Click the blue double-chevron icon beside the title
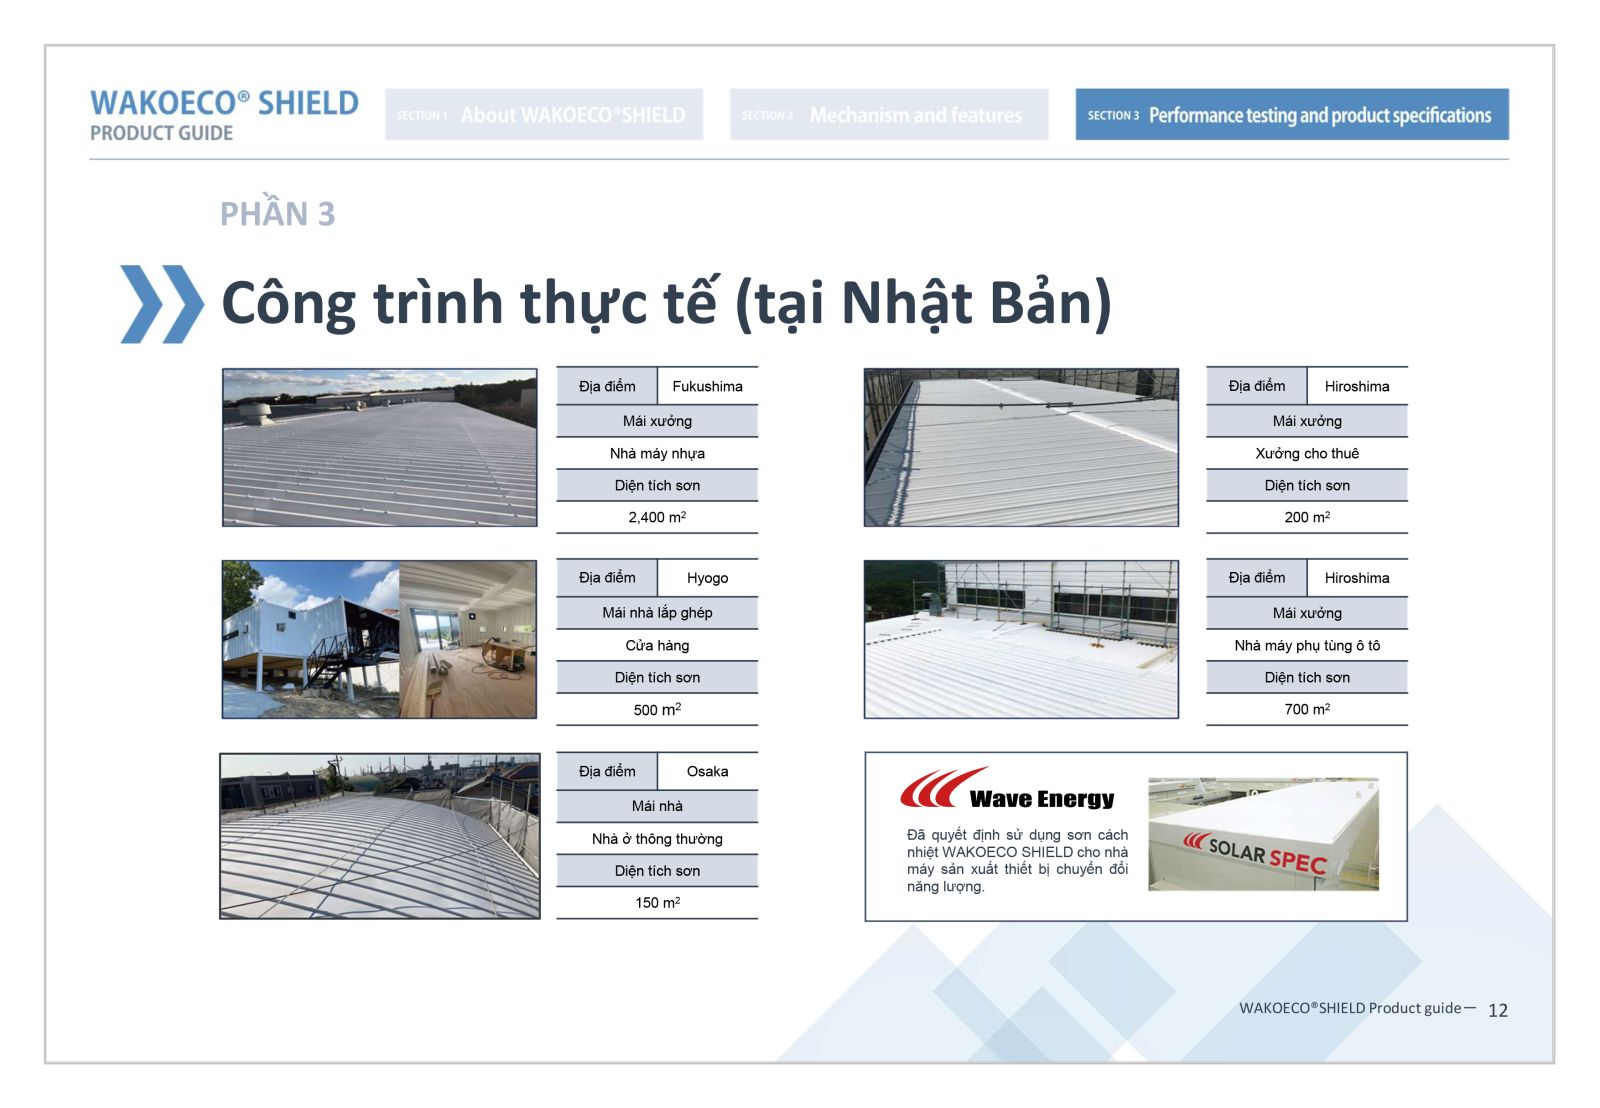 tap(161, 304)
